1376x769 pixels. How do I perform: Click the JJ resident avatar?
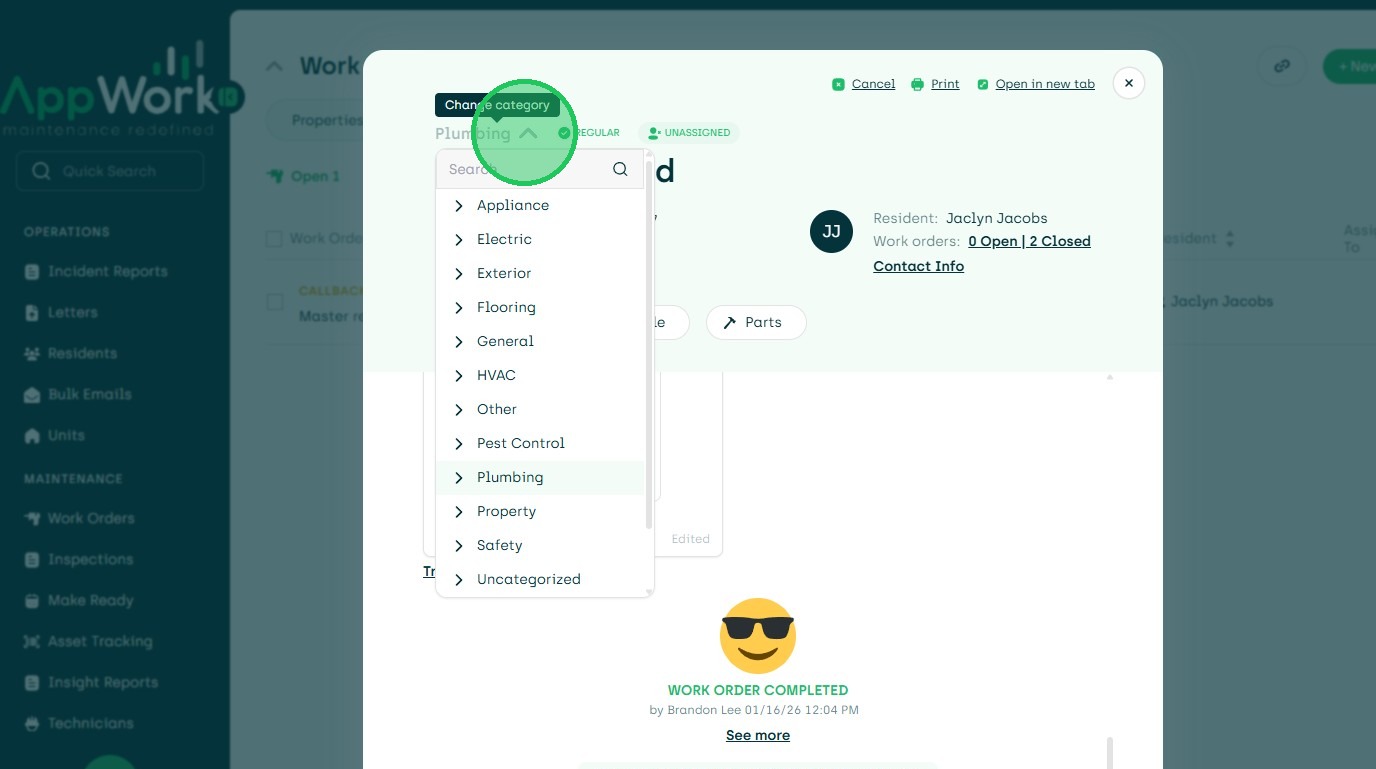click(x=831, y=231)
